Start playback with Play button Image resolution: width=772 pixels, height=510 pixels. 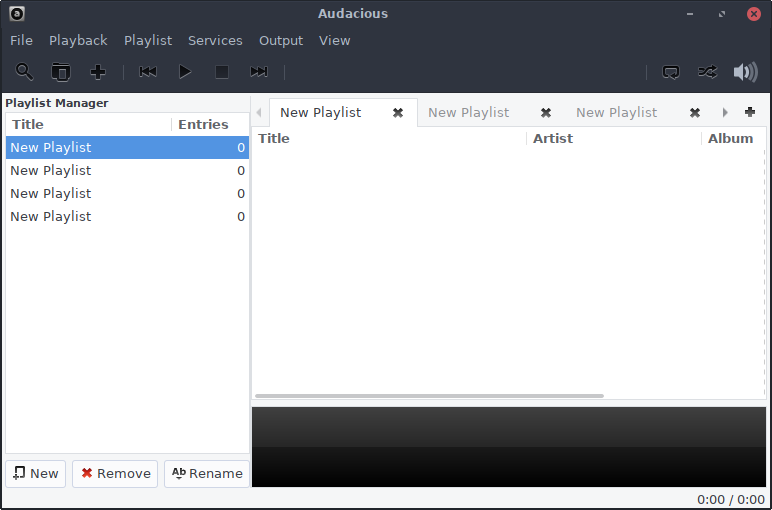[x=185, y=72]
